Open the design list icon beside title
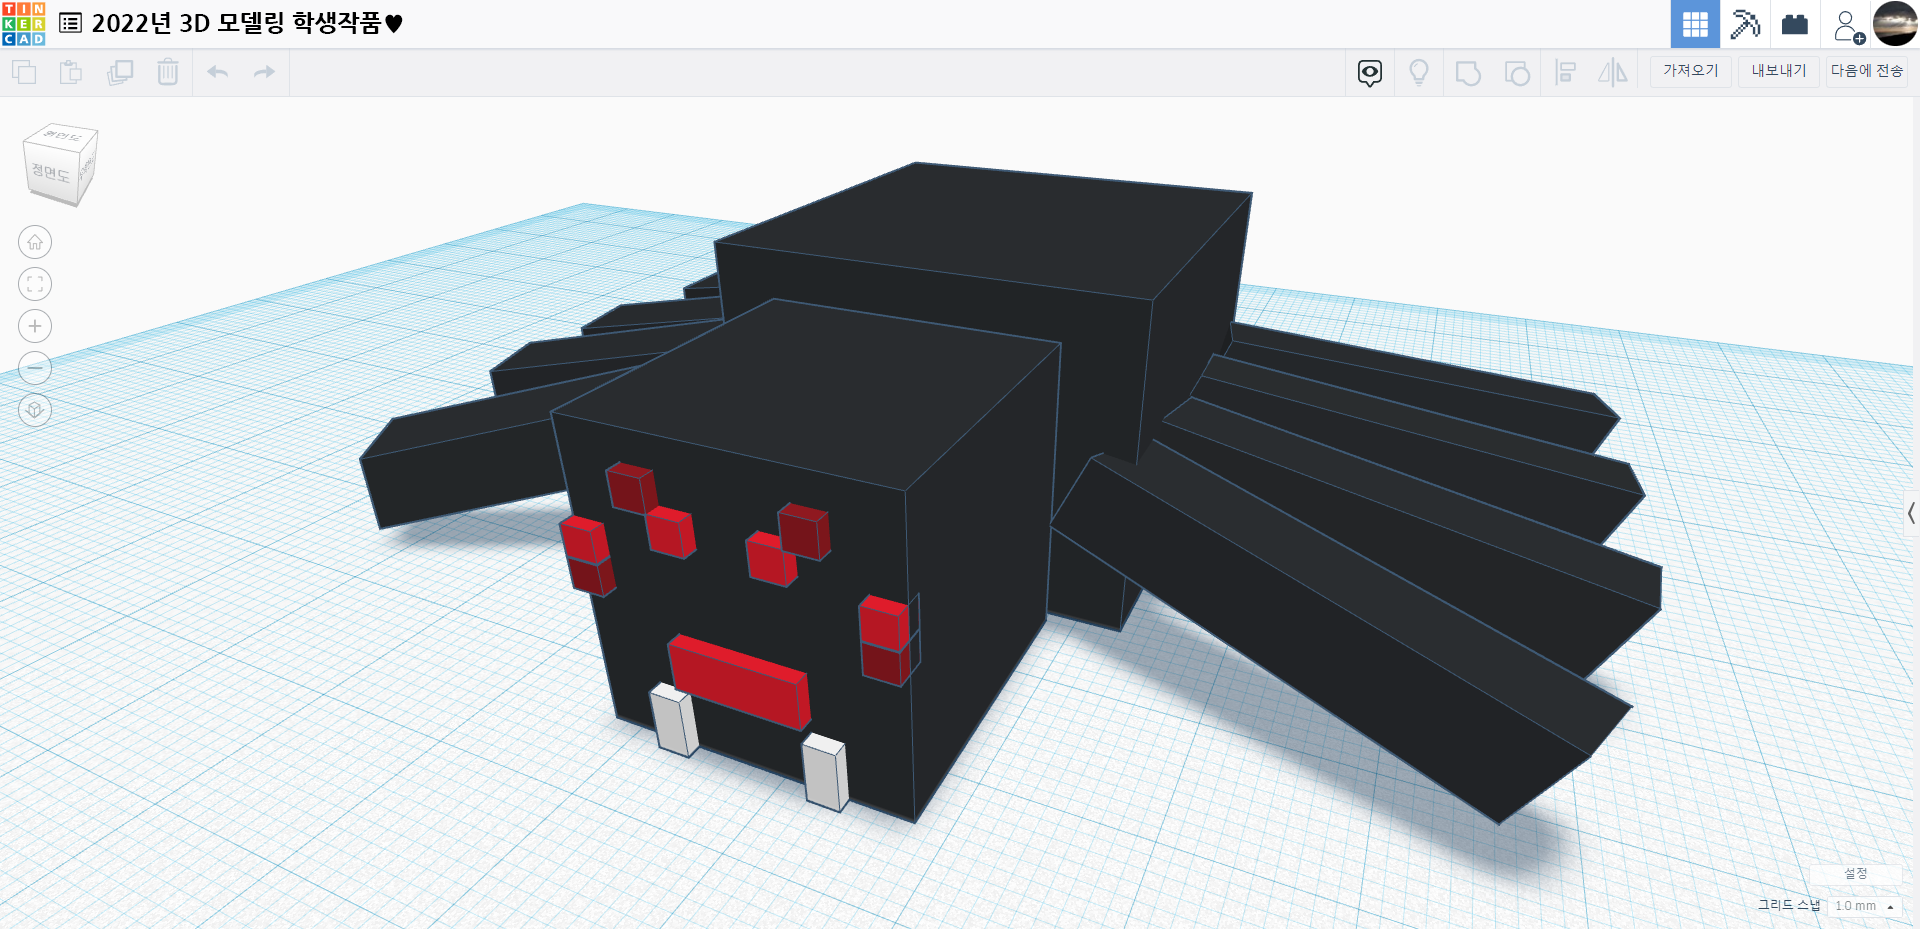Image resolution: width=1920 pixels, height=929 pixels. coord(70,23)
